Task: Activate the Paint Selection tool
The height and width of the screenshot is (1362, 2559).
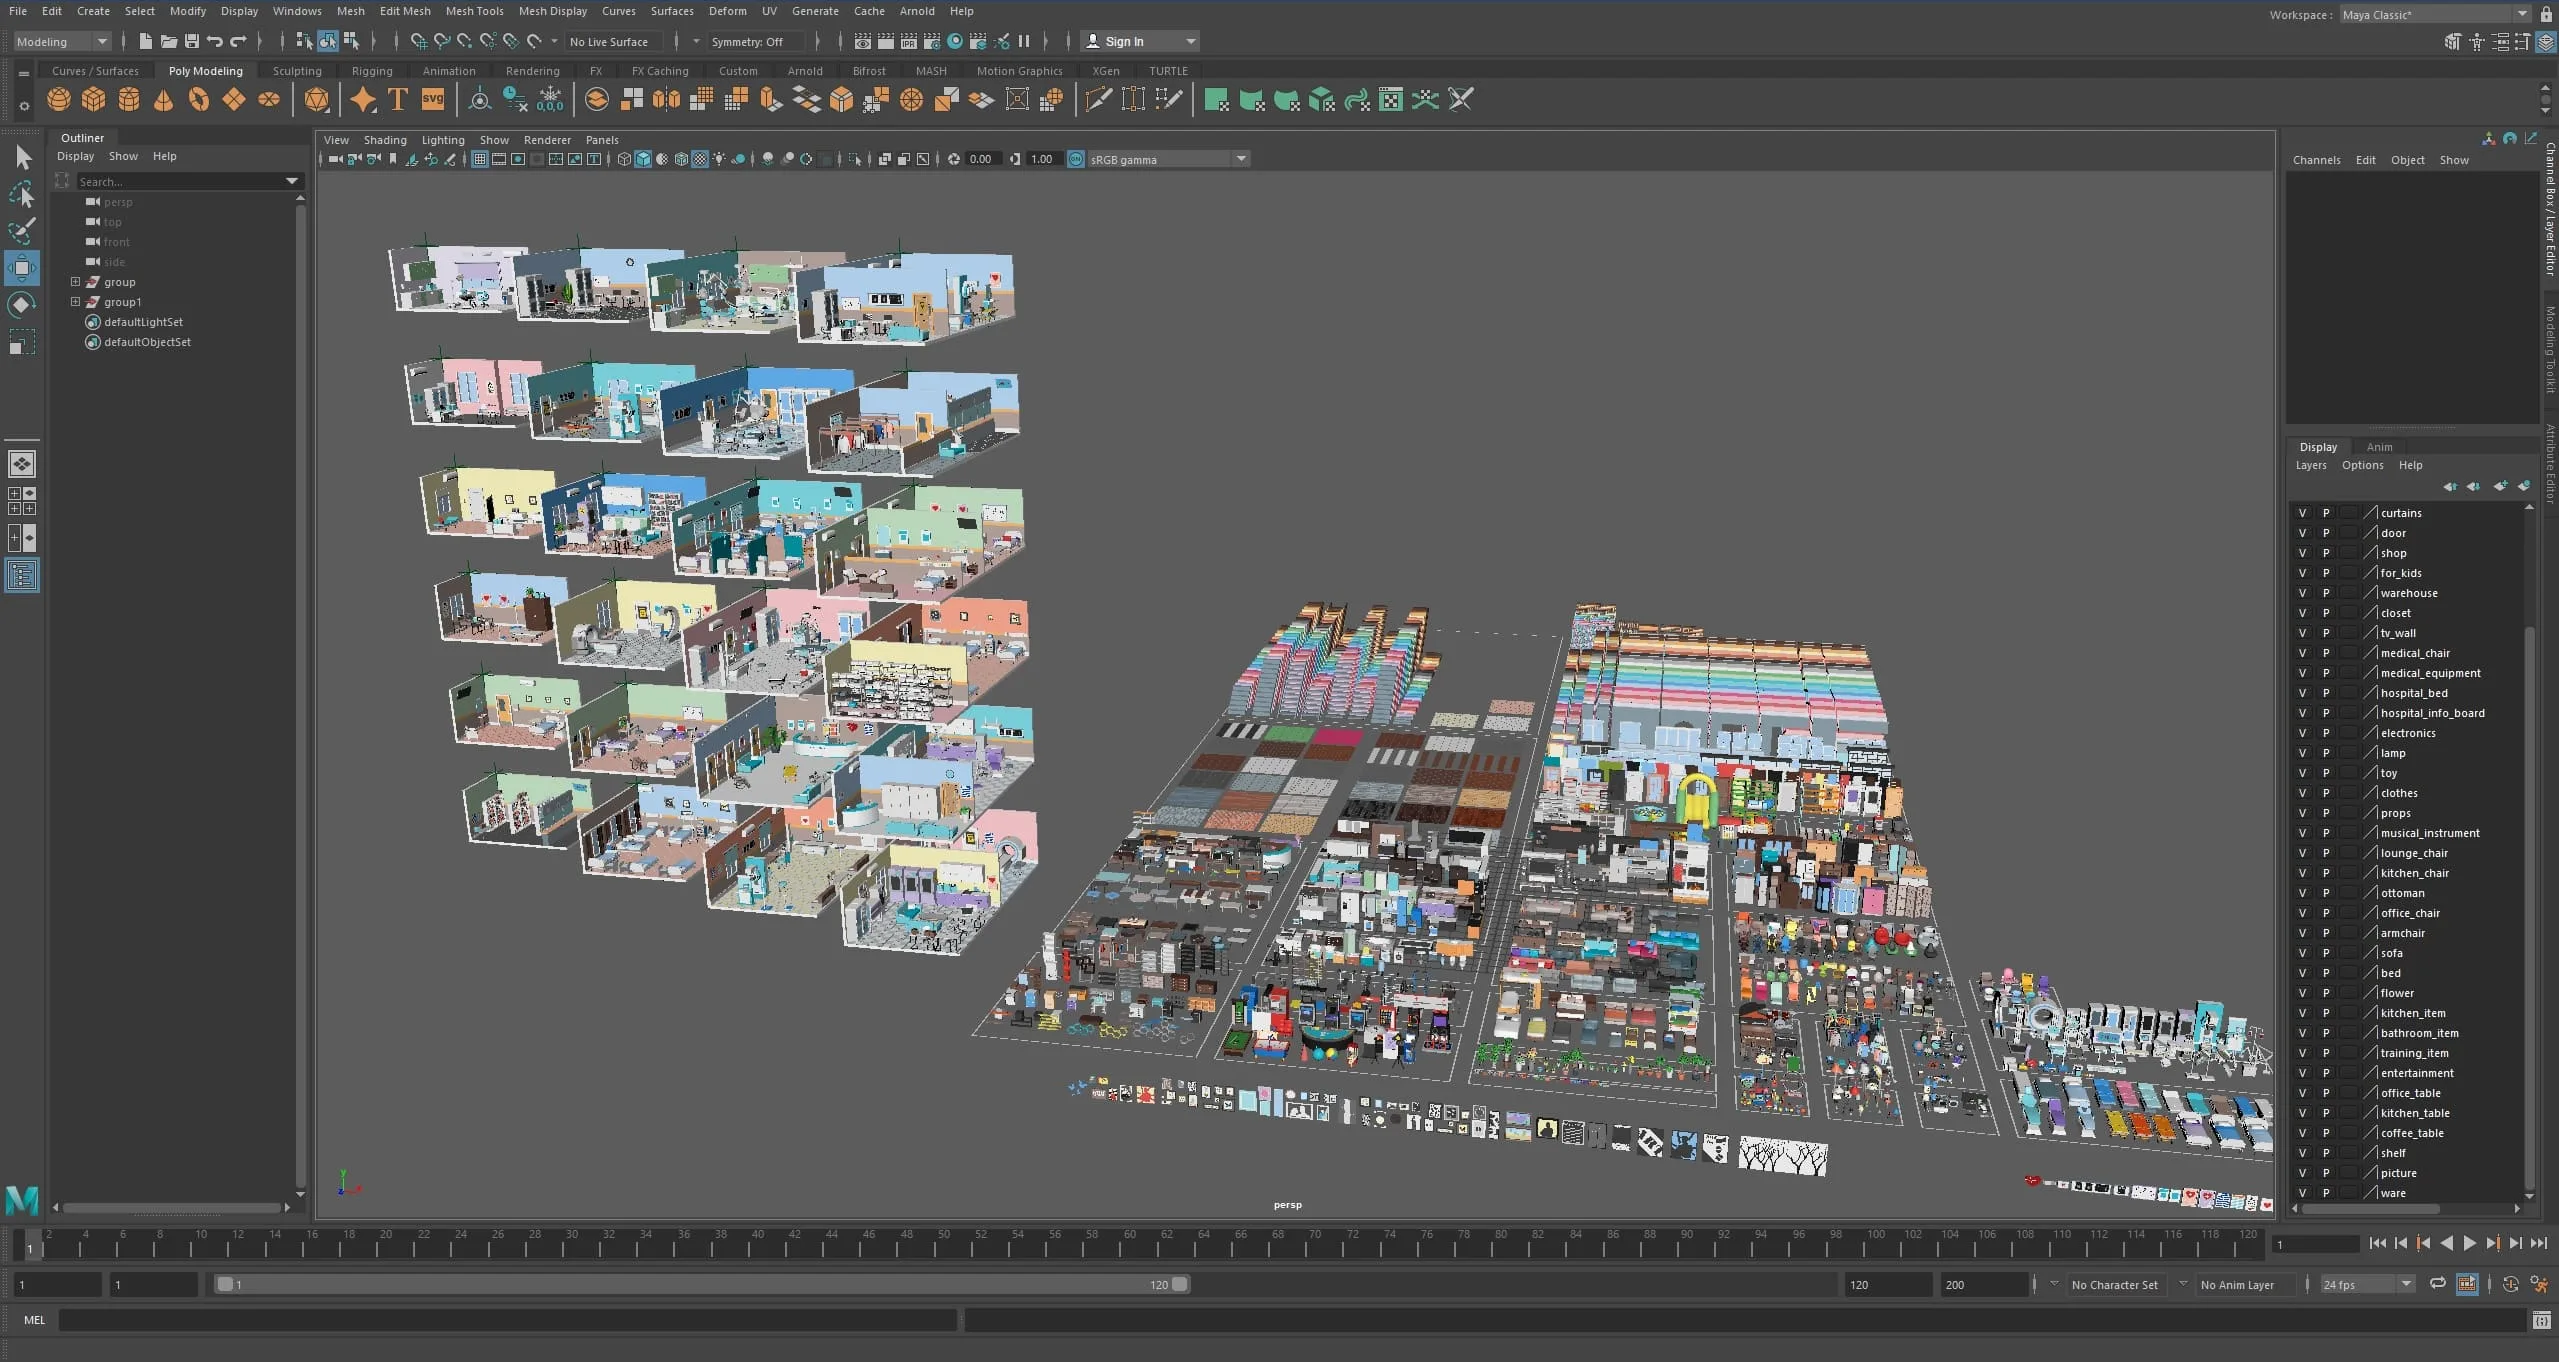Action: point(22,231)
